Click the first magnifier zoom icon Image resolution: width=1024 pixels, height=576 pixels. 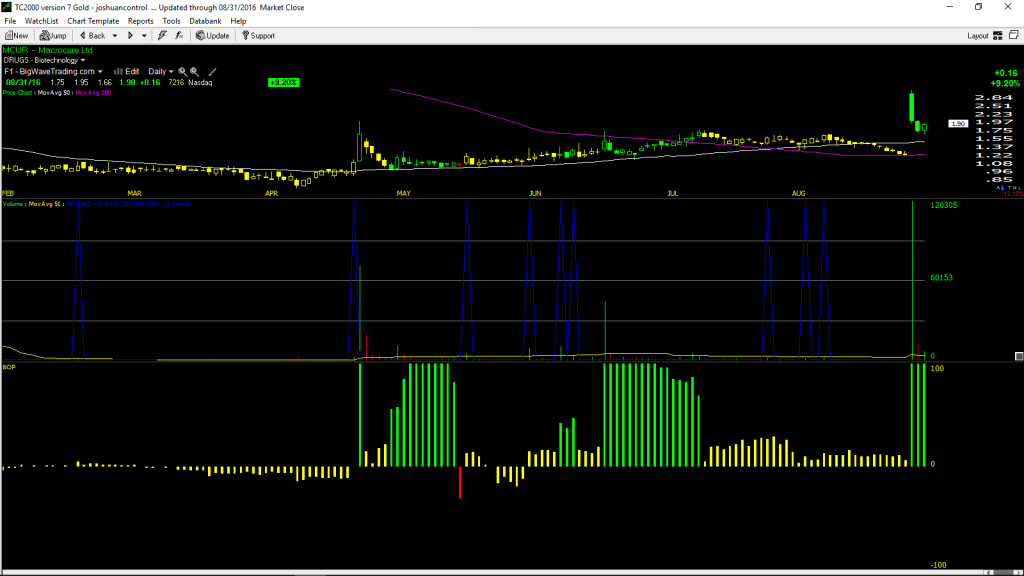pos(183,72)
